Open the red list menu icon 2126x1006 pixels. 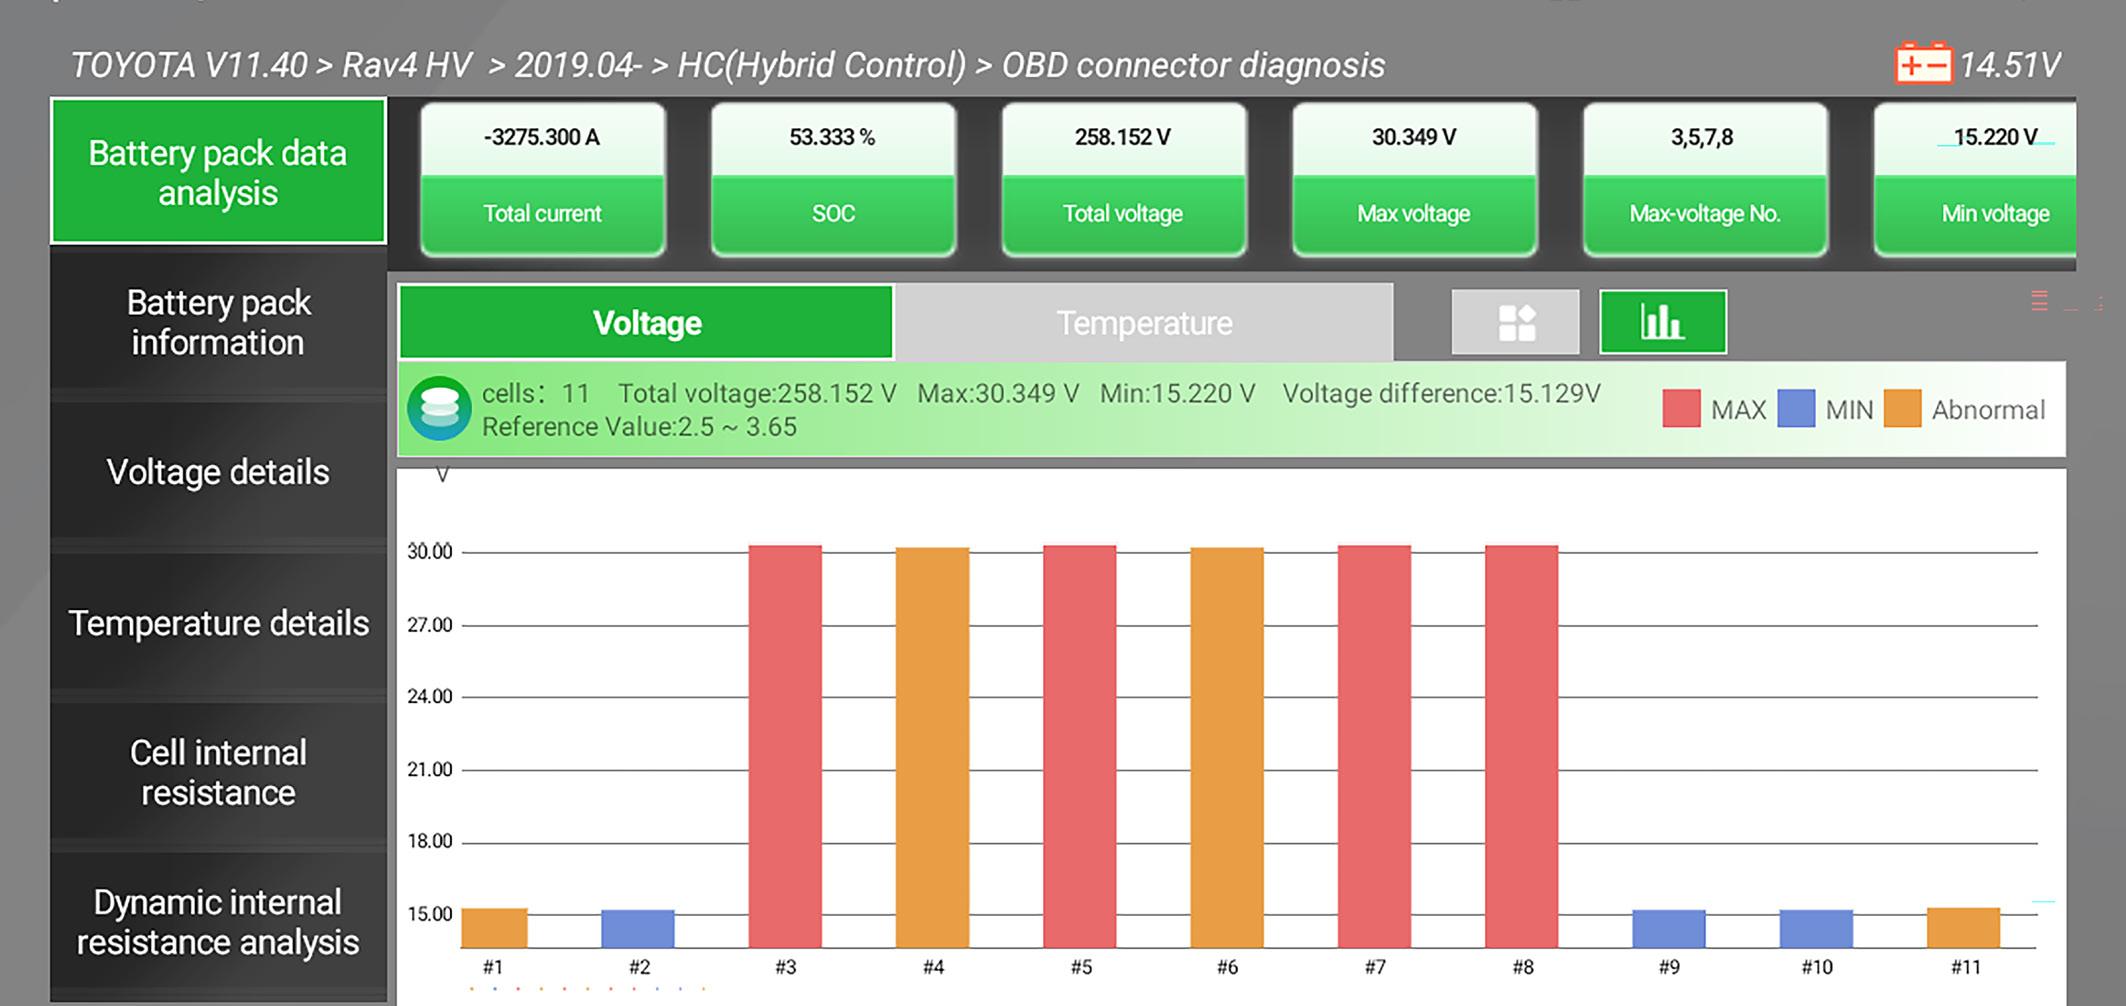pyautogui.click(x=2040, y=300)
